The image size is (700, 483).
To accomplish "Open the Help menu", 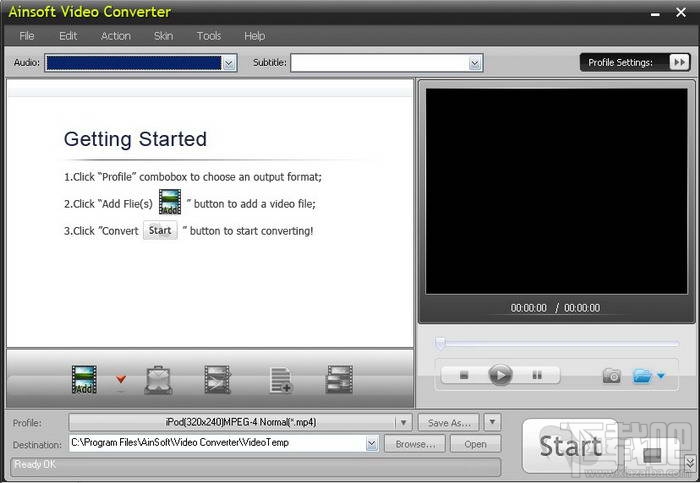I will 254,36.
